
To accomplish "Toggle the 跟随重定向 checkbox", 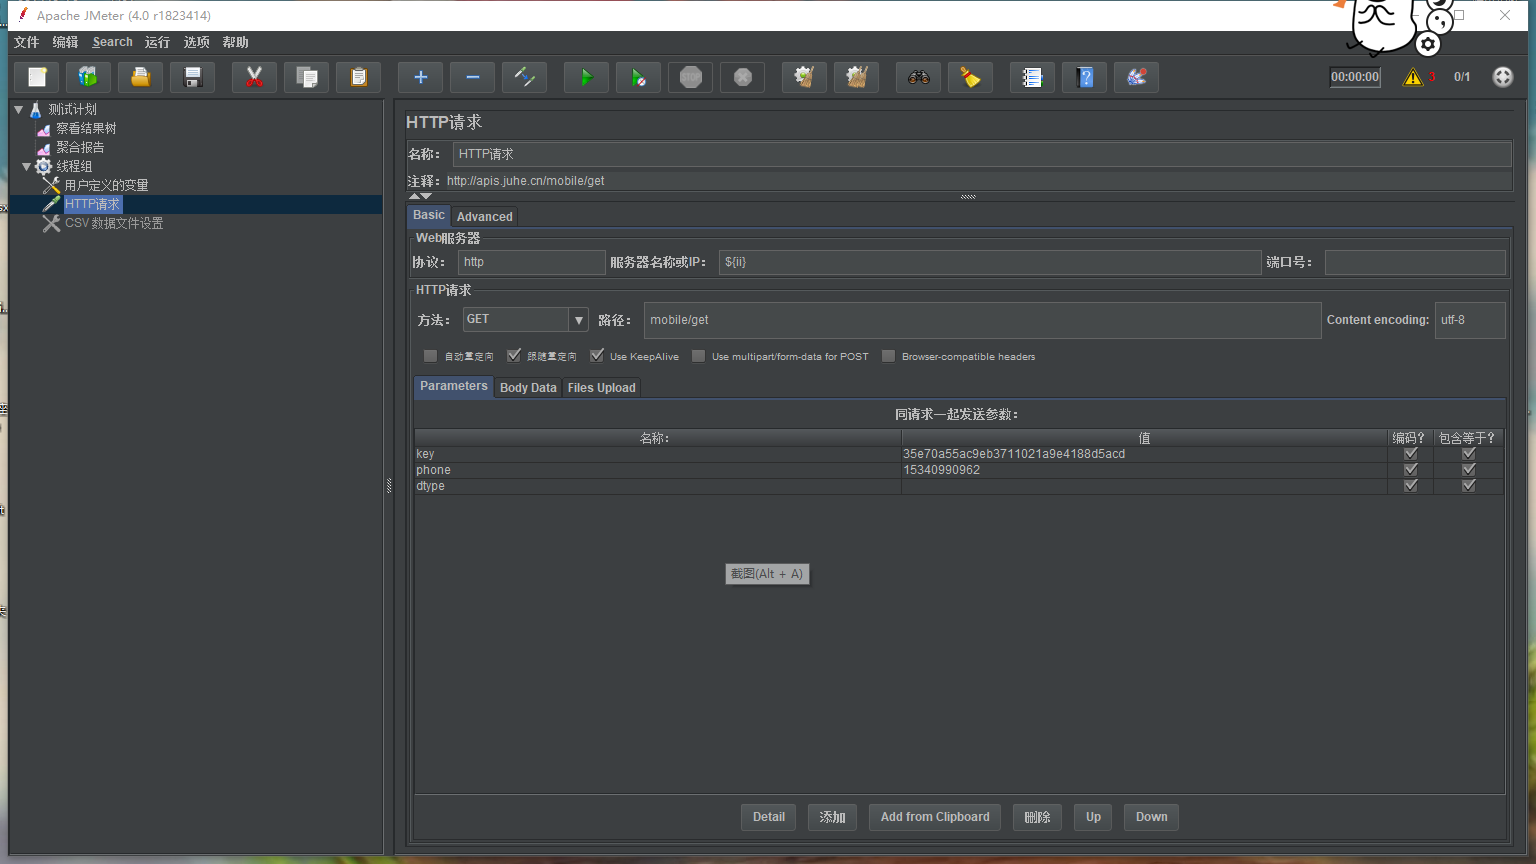I will pyautogui.click(x=514, y=356).
